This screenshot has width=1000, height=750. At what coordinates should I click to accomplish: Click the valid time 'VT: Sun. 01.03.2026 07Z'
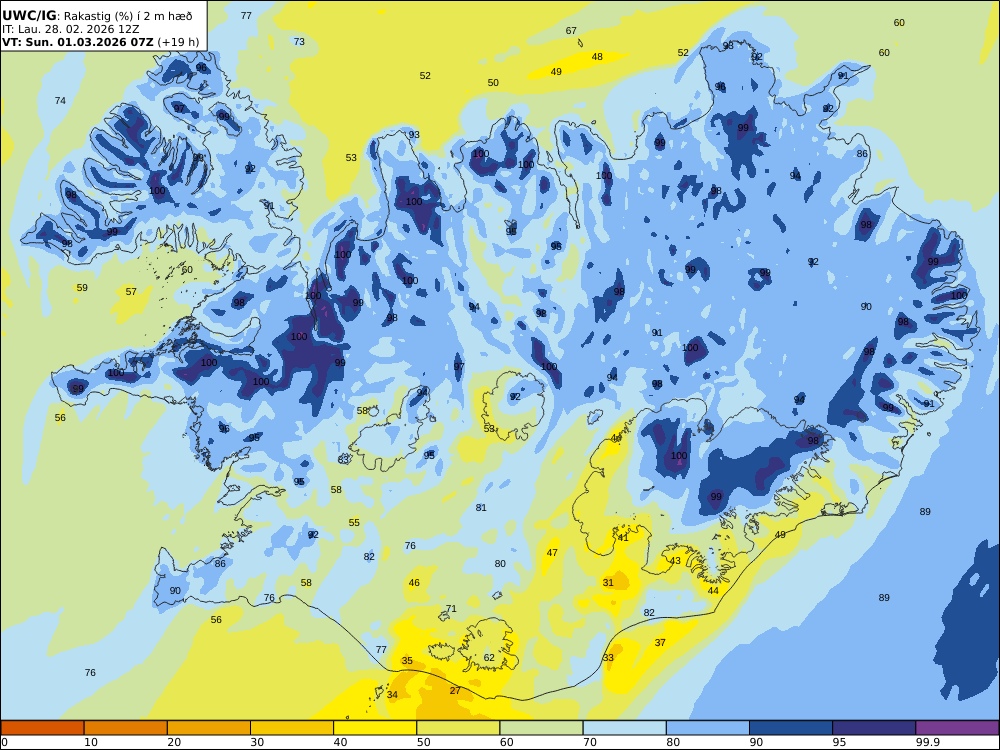click(x=78, y=42)
